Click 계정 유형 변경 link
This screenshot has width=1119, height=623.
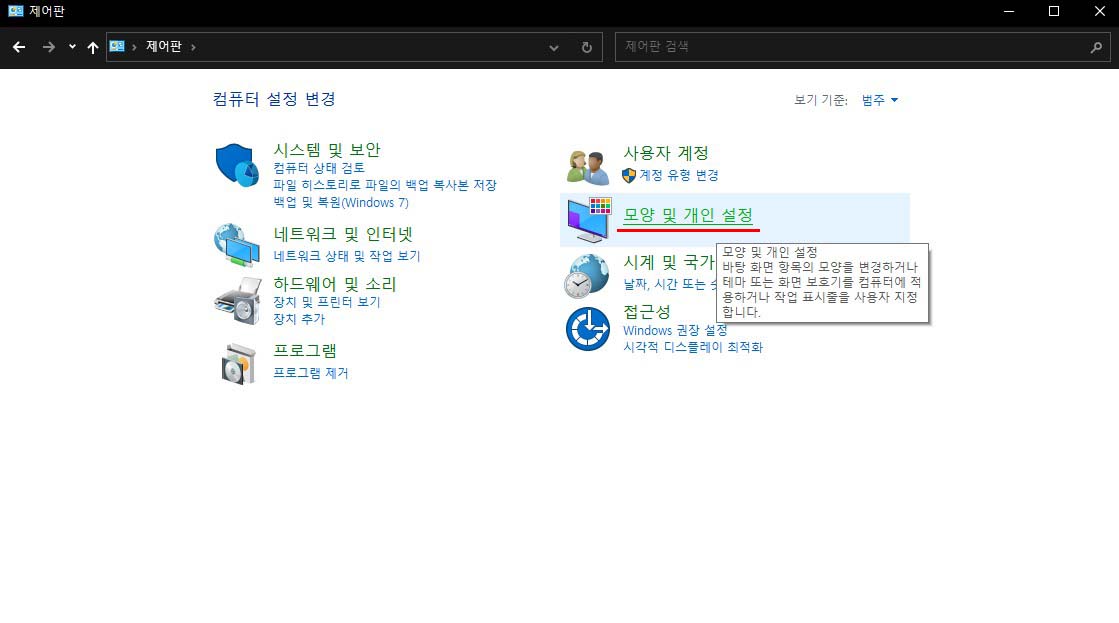[678, 175]
